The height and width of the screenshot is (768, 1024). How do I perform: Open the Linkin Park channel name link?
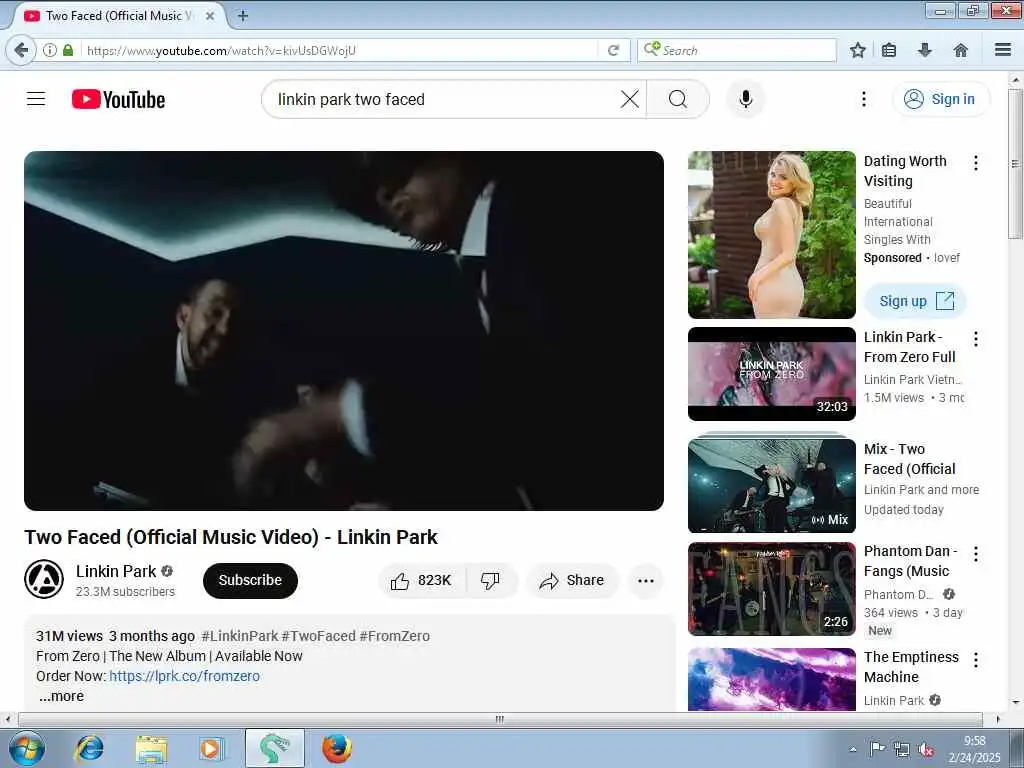tap(116, 571)
